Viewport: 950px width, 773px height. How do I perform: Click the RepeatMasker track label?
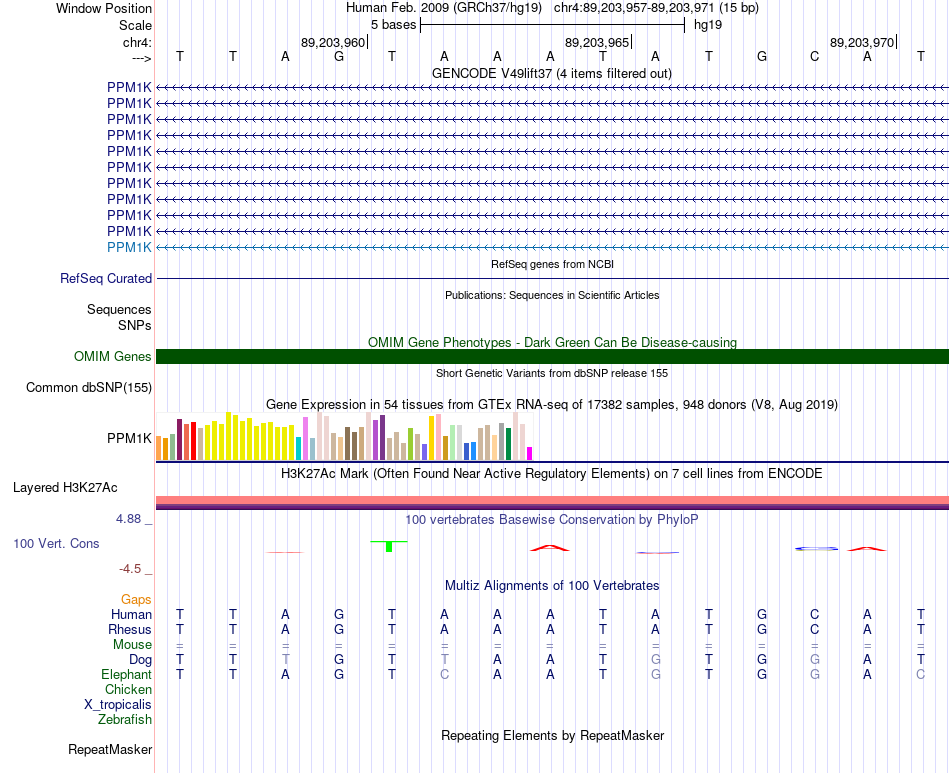click(x=110, y=750)
